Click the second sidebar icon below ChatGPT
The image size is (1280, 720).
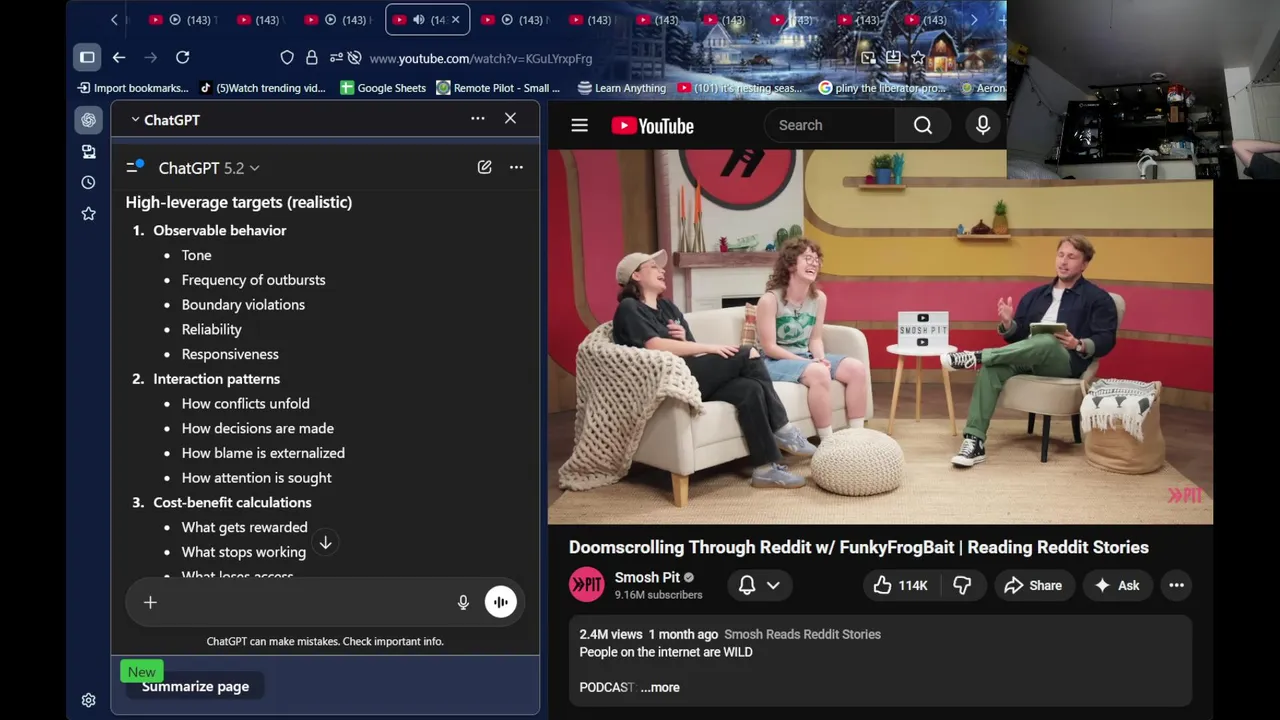coord(88,151)
